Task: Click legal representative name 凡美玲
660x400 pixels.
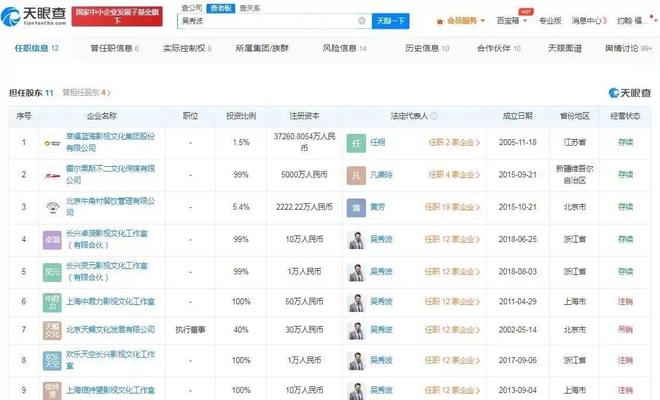Action: (x=381, y=175)
